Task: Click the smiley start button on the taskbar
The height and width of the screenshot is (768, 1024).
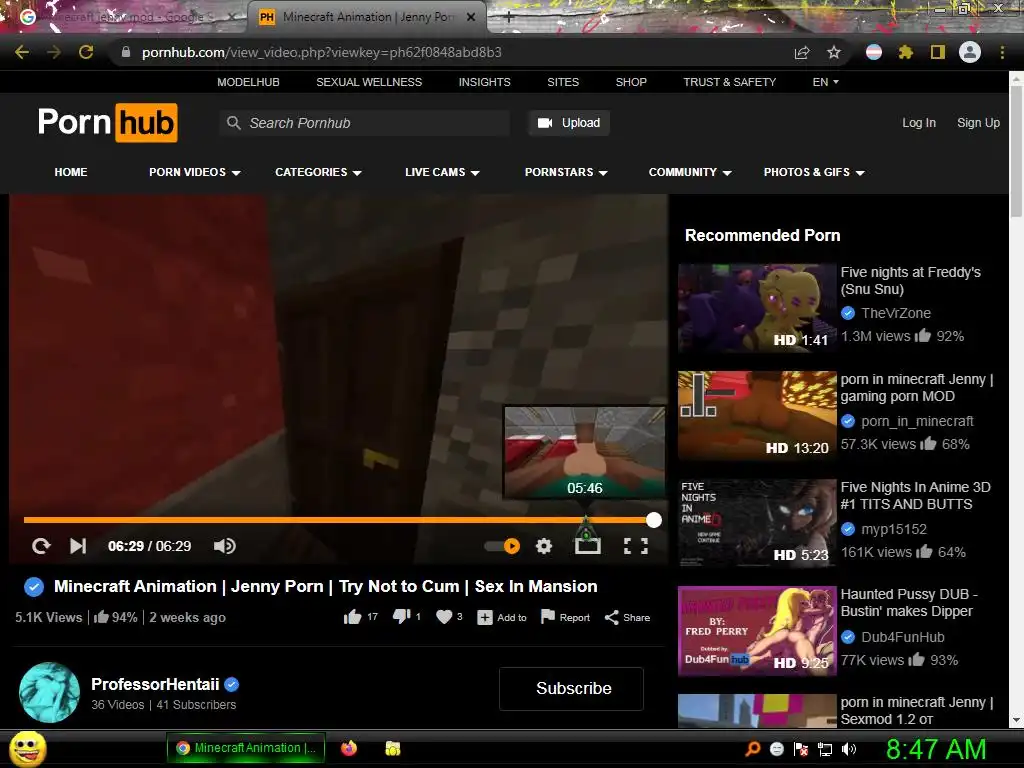Action: [28, 749]
